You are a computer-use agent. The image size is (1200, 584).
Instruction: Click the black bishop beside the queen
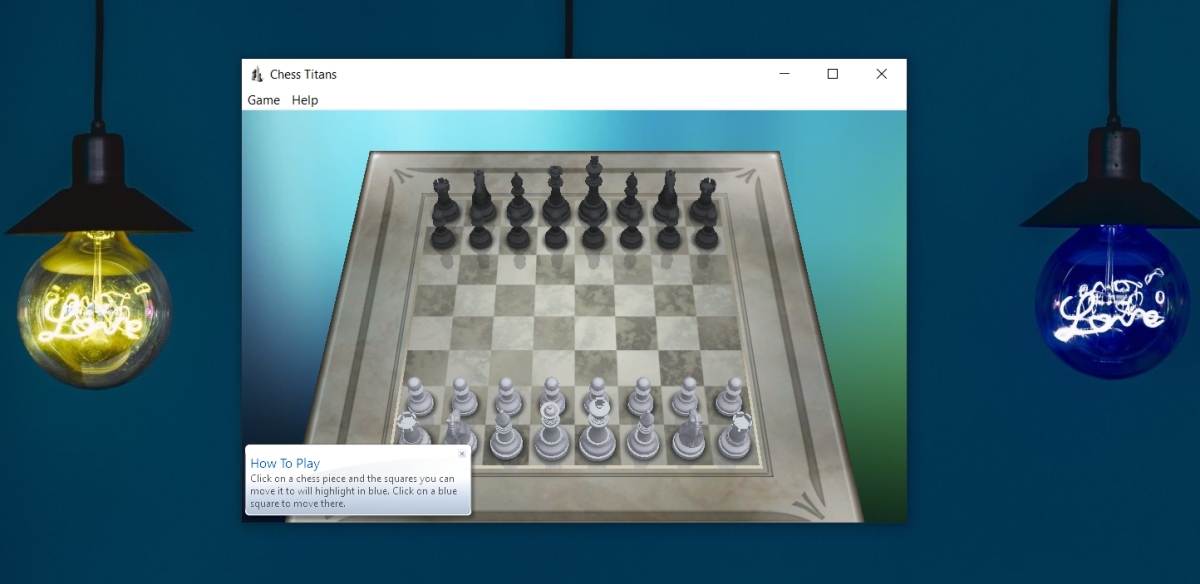tap(518, 198)
